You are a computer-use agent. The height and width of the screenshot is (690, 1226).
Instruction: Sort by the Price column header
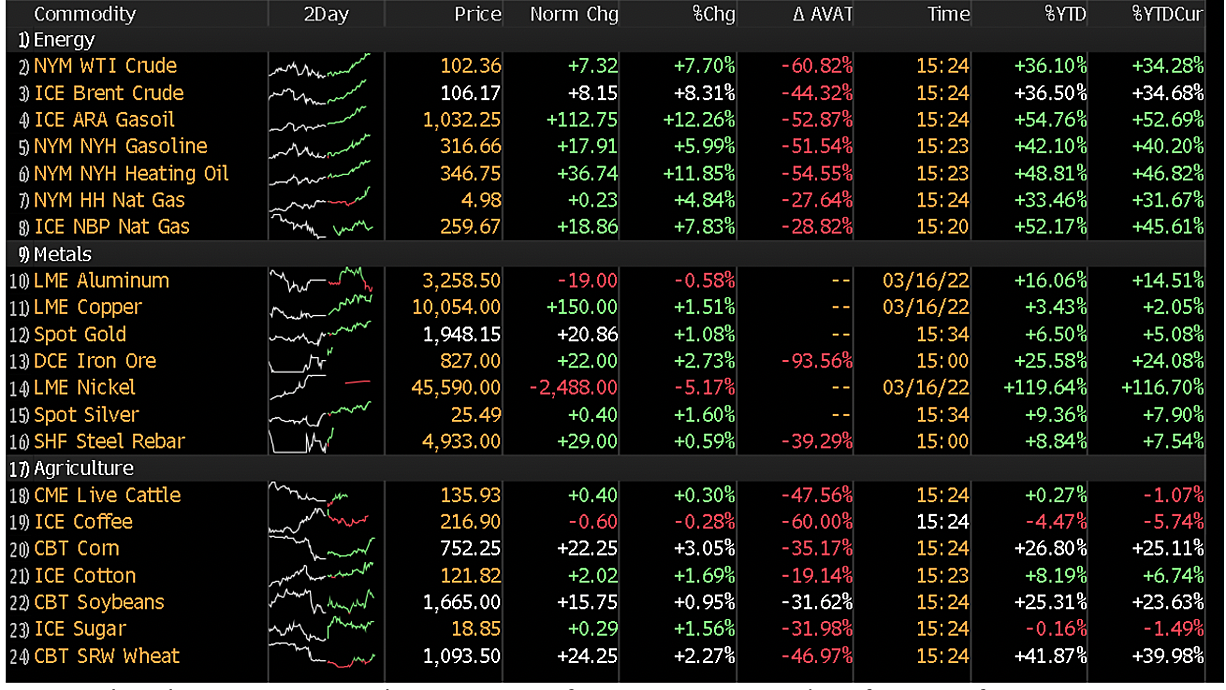(x=477, y=14)
